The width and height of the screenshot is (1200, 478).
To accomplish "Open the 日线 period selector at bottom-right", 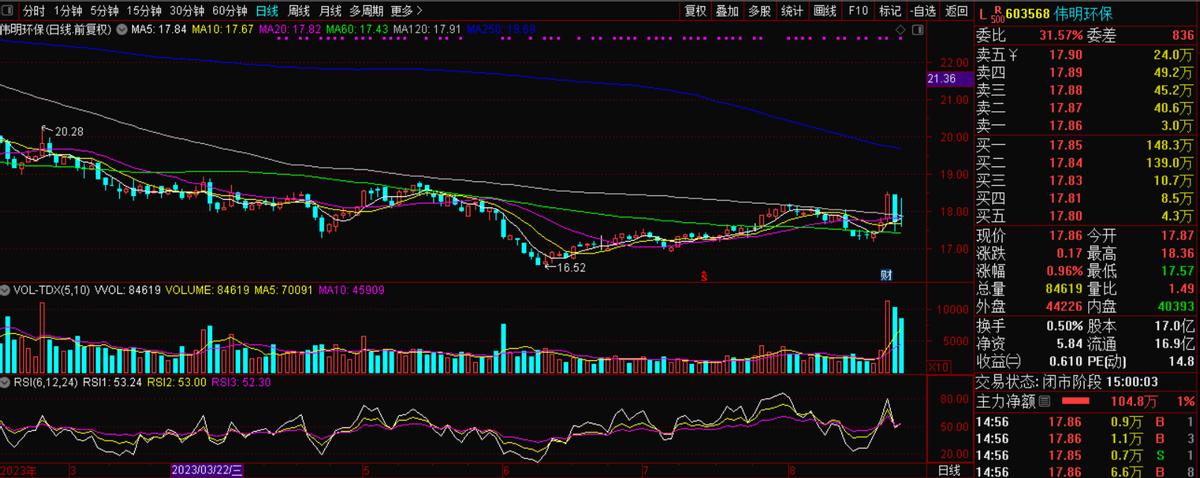I will [948, 470].
